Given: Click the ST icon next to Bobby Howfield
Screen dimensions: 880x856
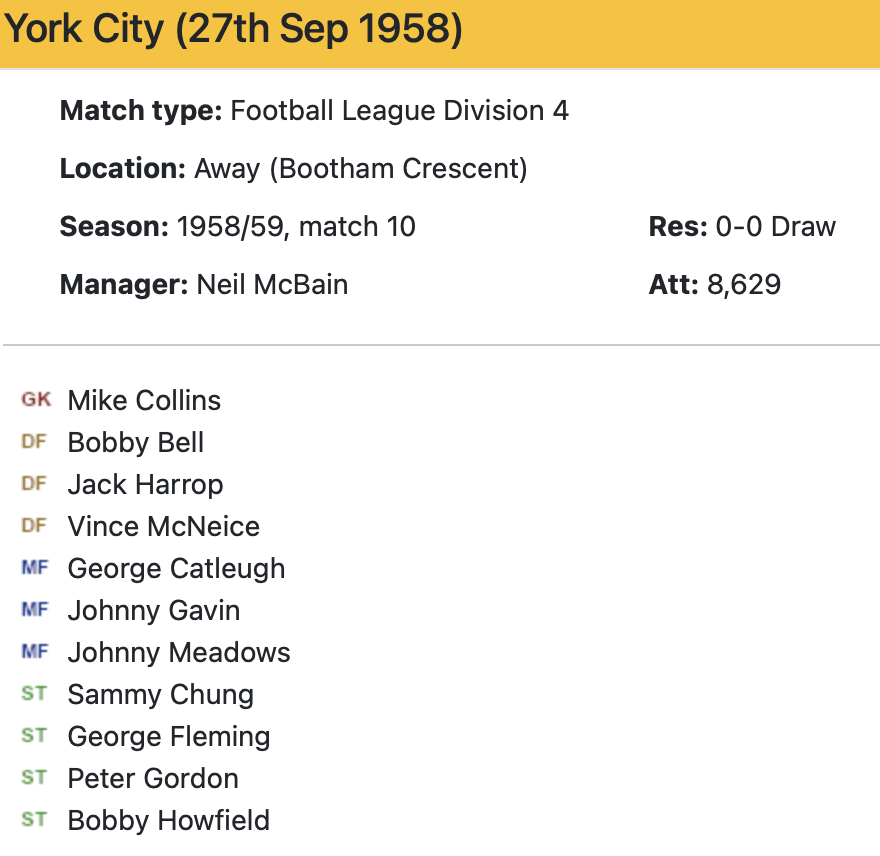Looking at the screenshot, I should pyautogui.click(x=34, y=820).
